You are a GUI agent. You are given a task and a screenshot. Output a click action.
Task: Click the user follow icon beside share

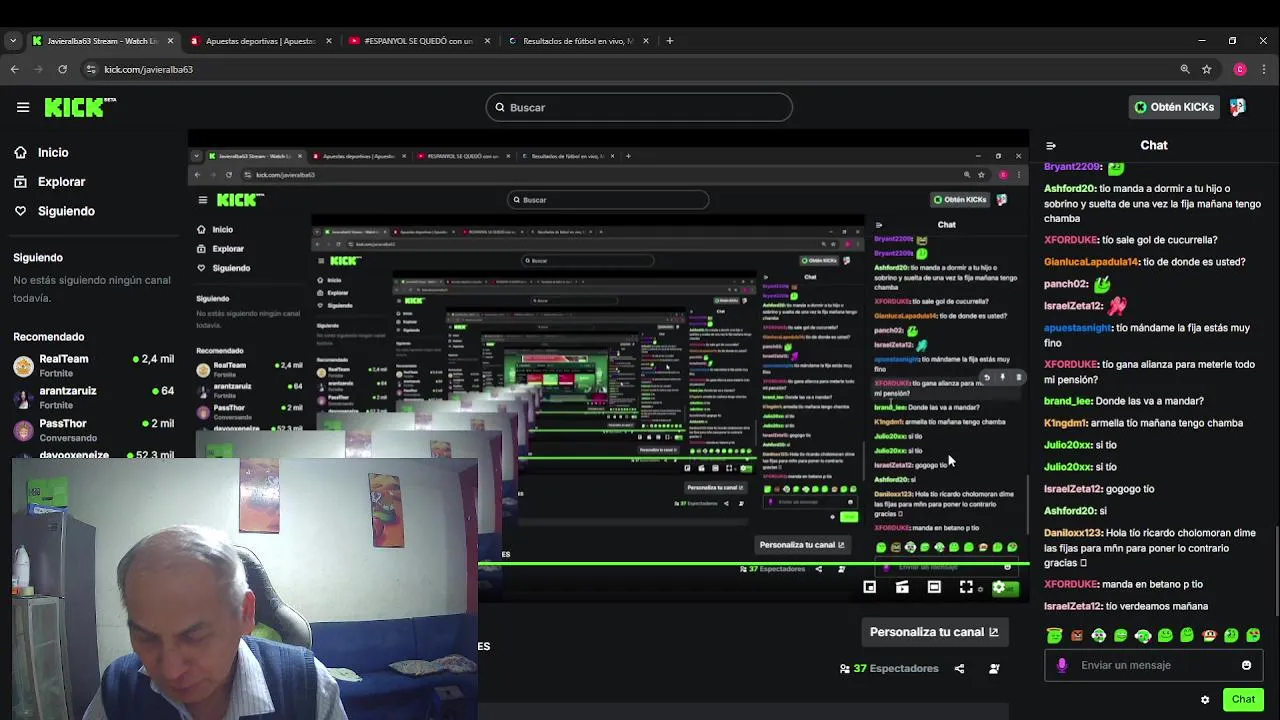point(994,668)
